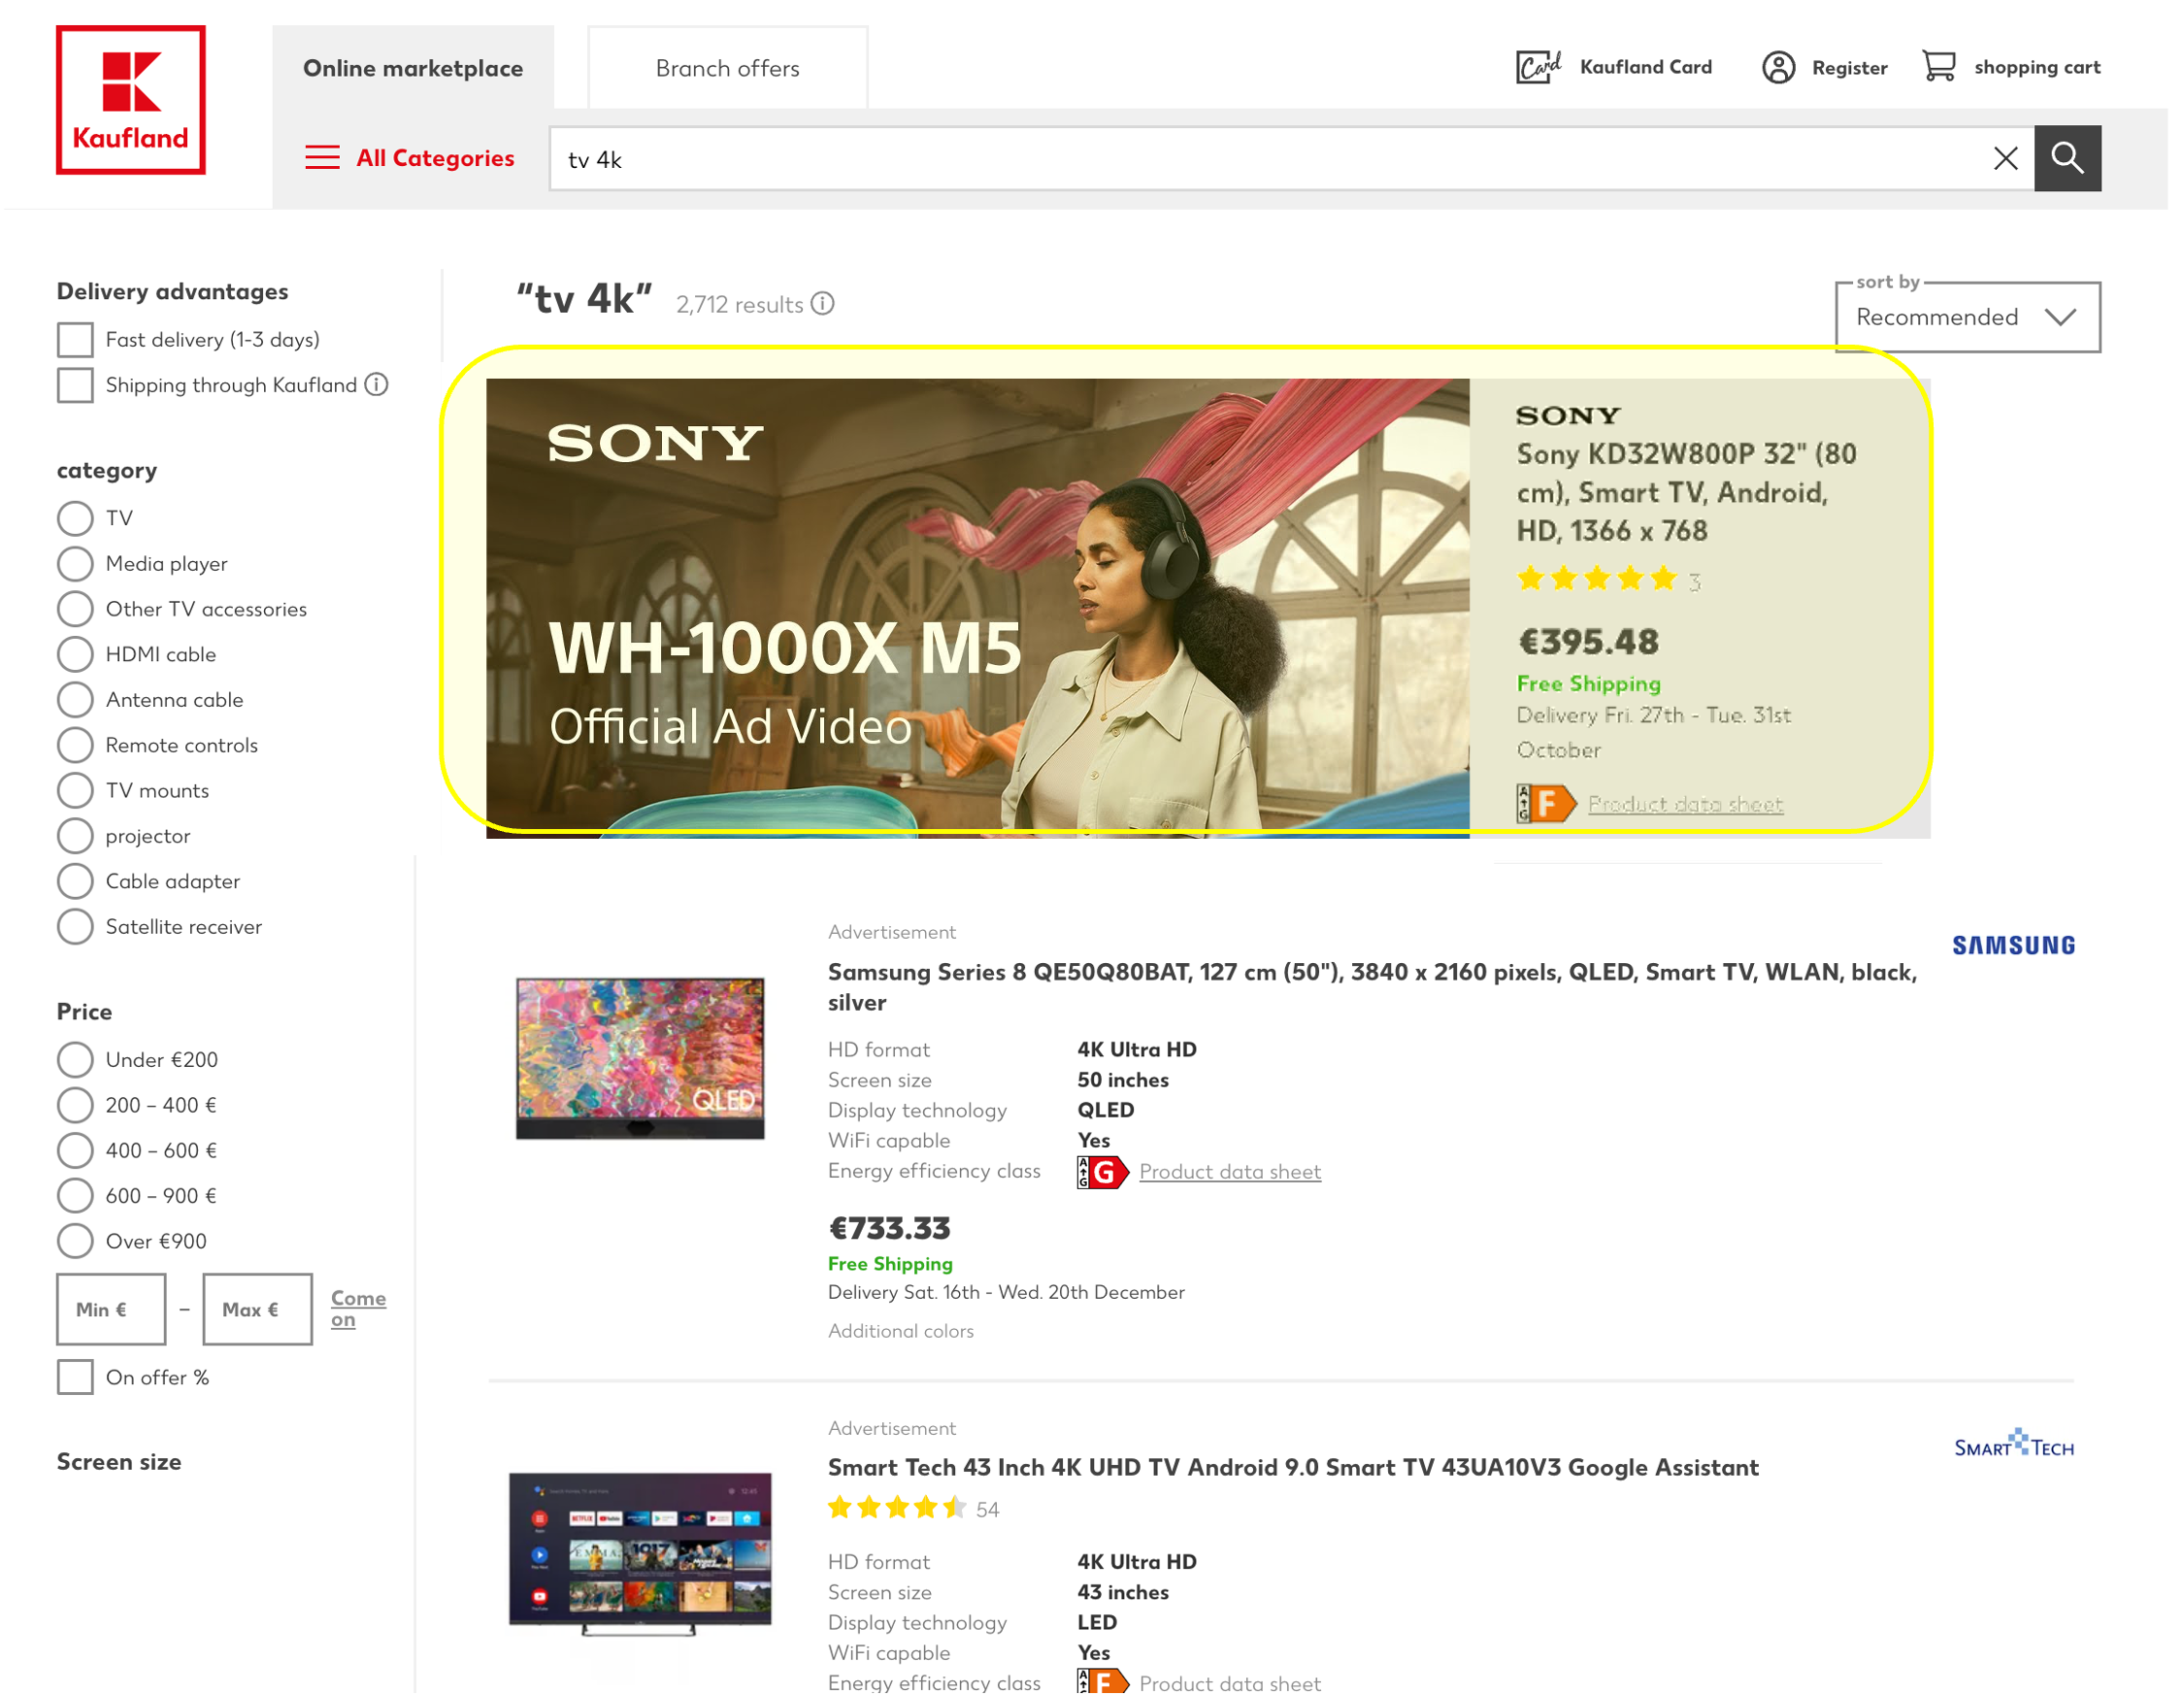Click the Min € price input
Viewport: 2184px width, 1695px height.
(x=111, y=1311)
